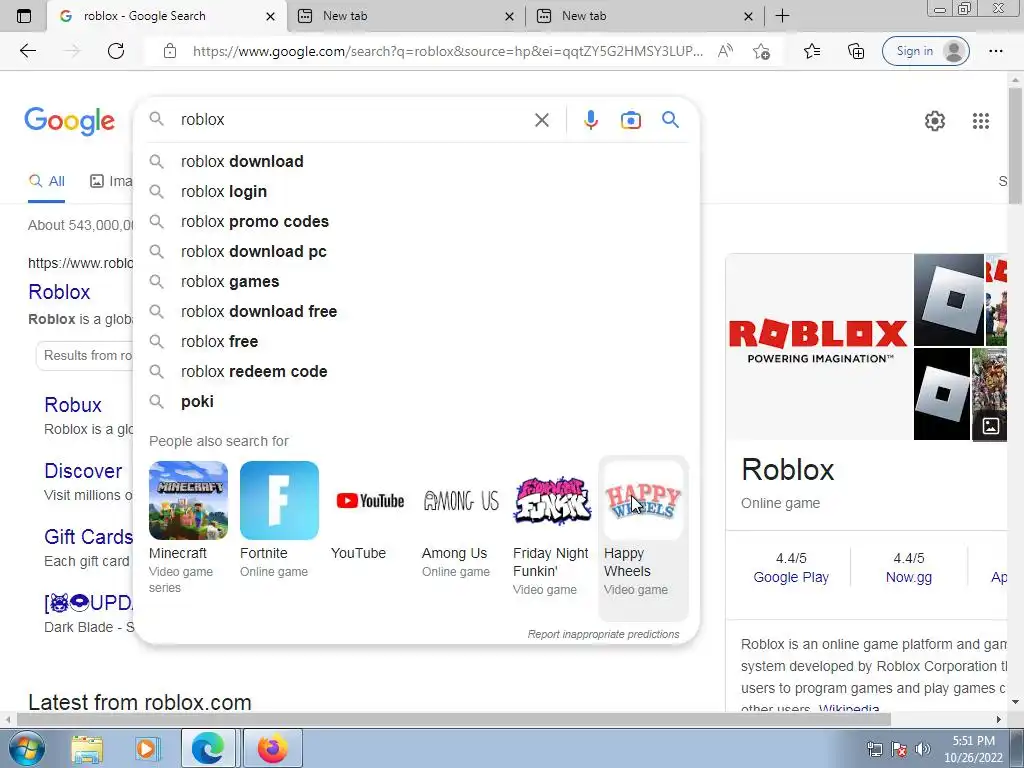1024x768 pixels.
Task: Clear the search box with X icon
Action: [541, 120]
